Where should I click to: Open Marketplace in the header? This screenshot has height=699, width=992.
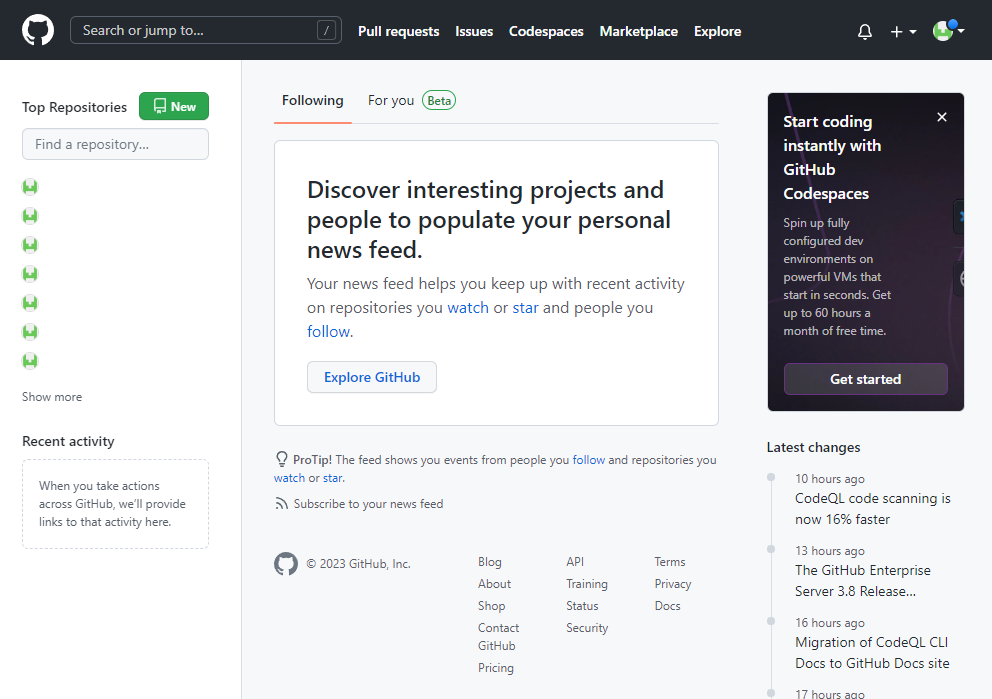pos(638,31)
